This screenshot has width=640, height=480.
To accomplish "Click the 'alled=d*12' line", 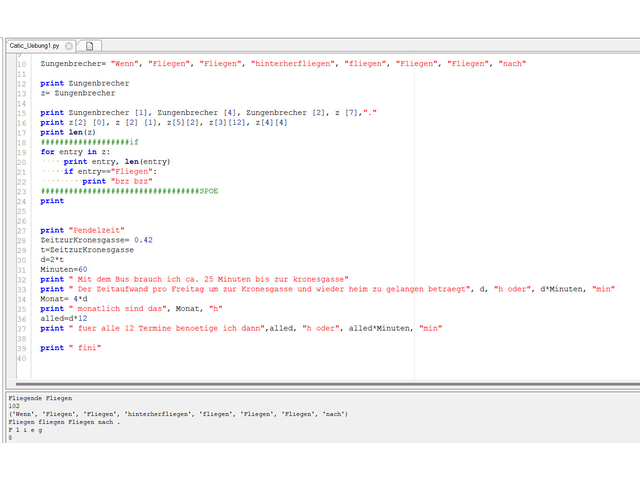I will point(64,318).
